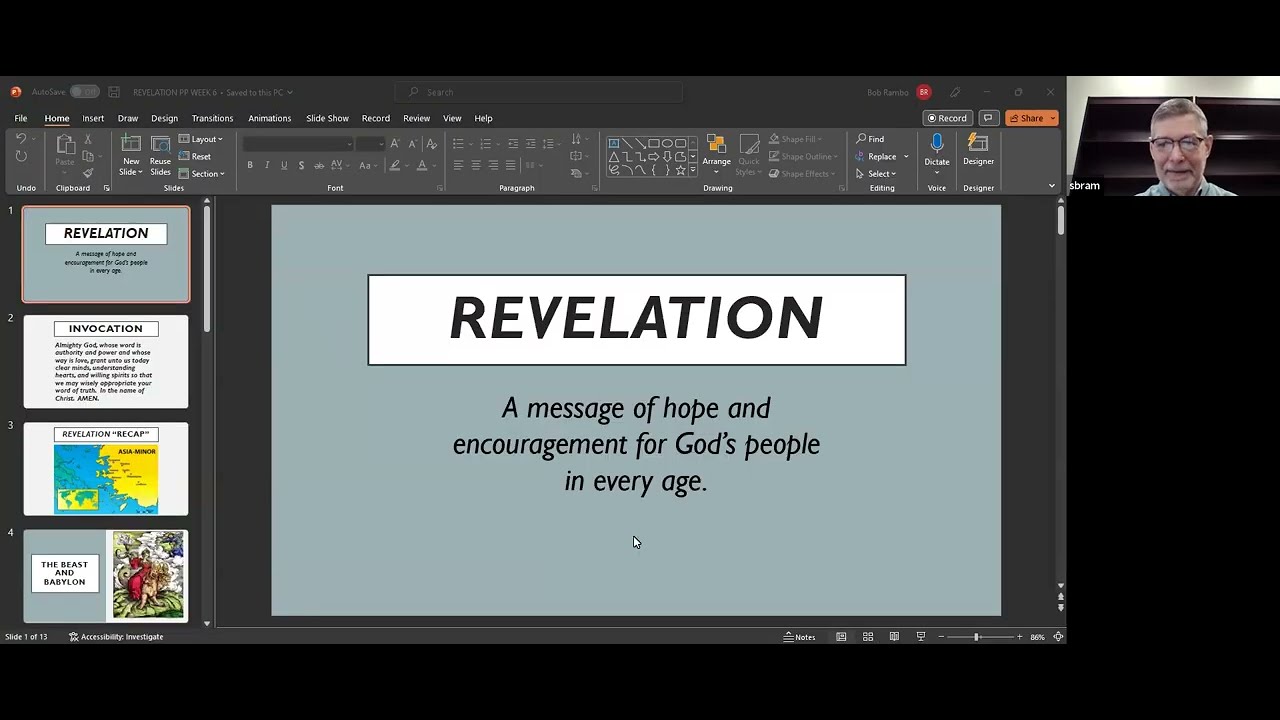Click the Format Painter brush icon
Screen dimensions: 1280x720
point(88,173)
